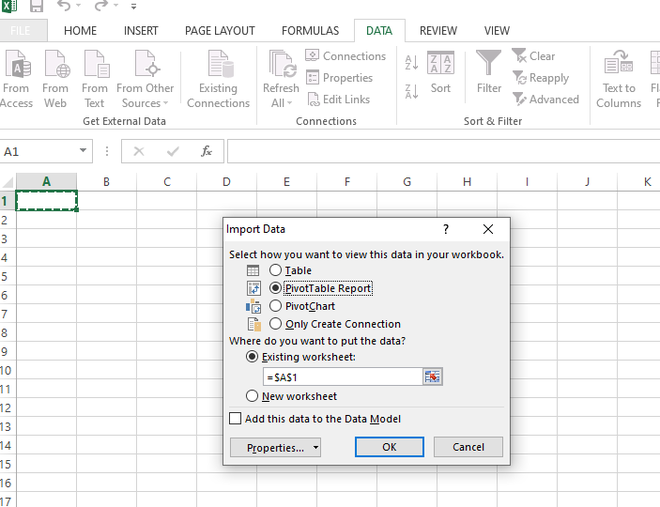Select the Table radio option
This screenshot has height=507, width=660.
point(276,270)
